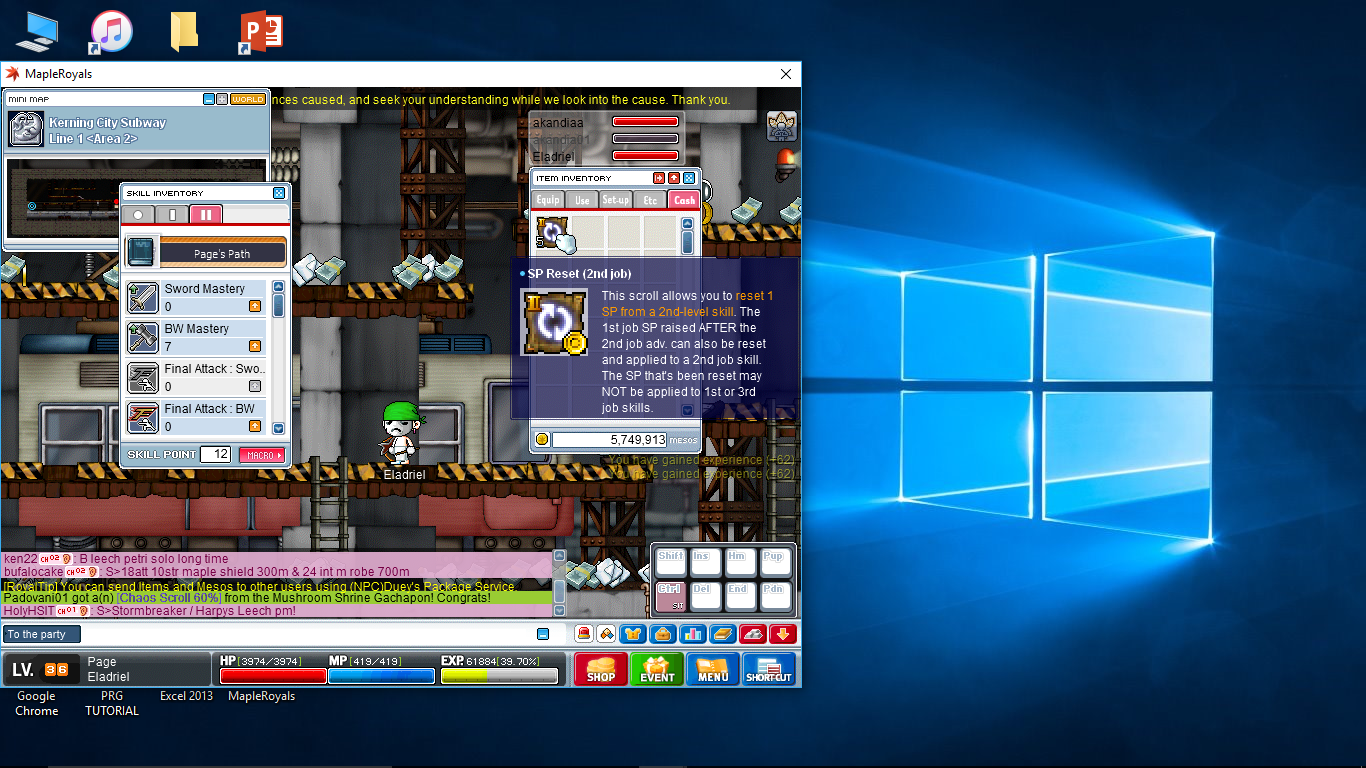This screenshot has height=768, width=1366.
Task: Open the iTunes desktop shortcut
Action: coord(111,31)
